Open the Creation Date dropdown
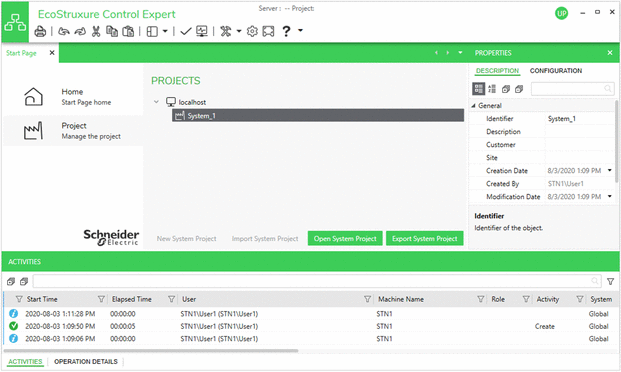This screenshot has width=621, height=372. point(610,170)
